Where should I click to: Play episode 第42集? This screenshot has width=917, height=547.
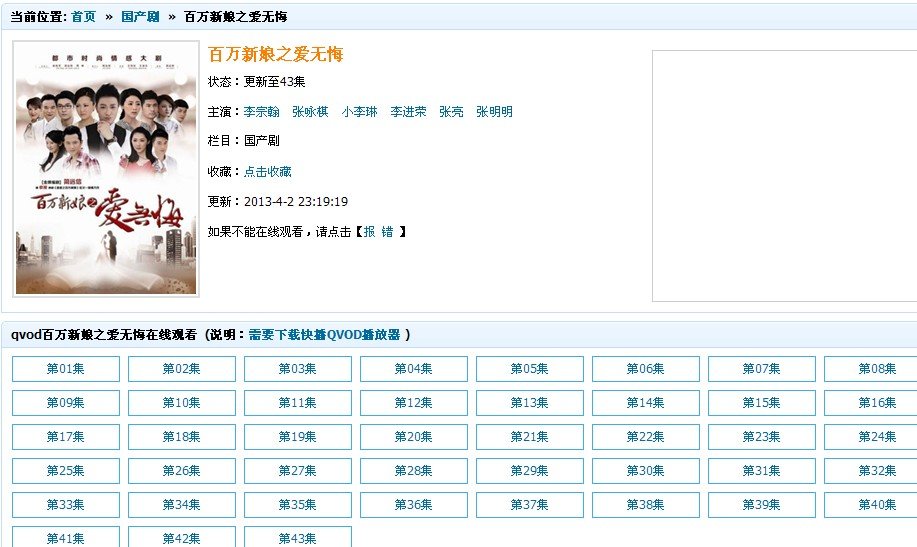(182, 537)
